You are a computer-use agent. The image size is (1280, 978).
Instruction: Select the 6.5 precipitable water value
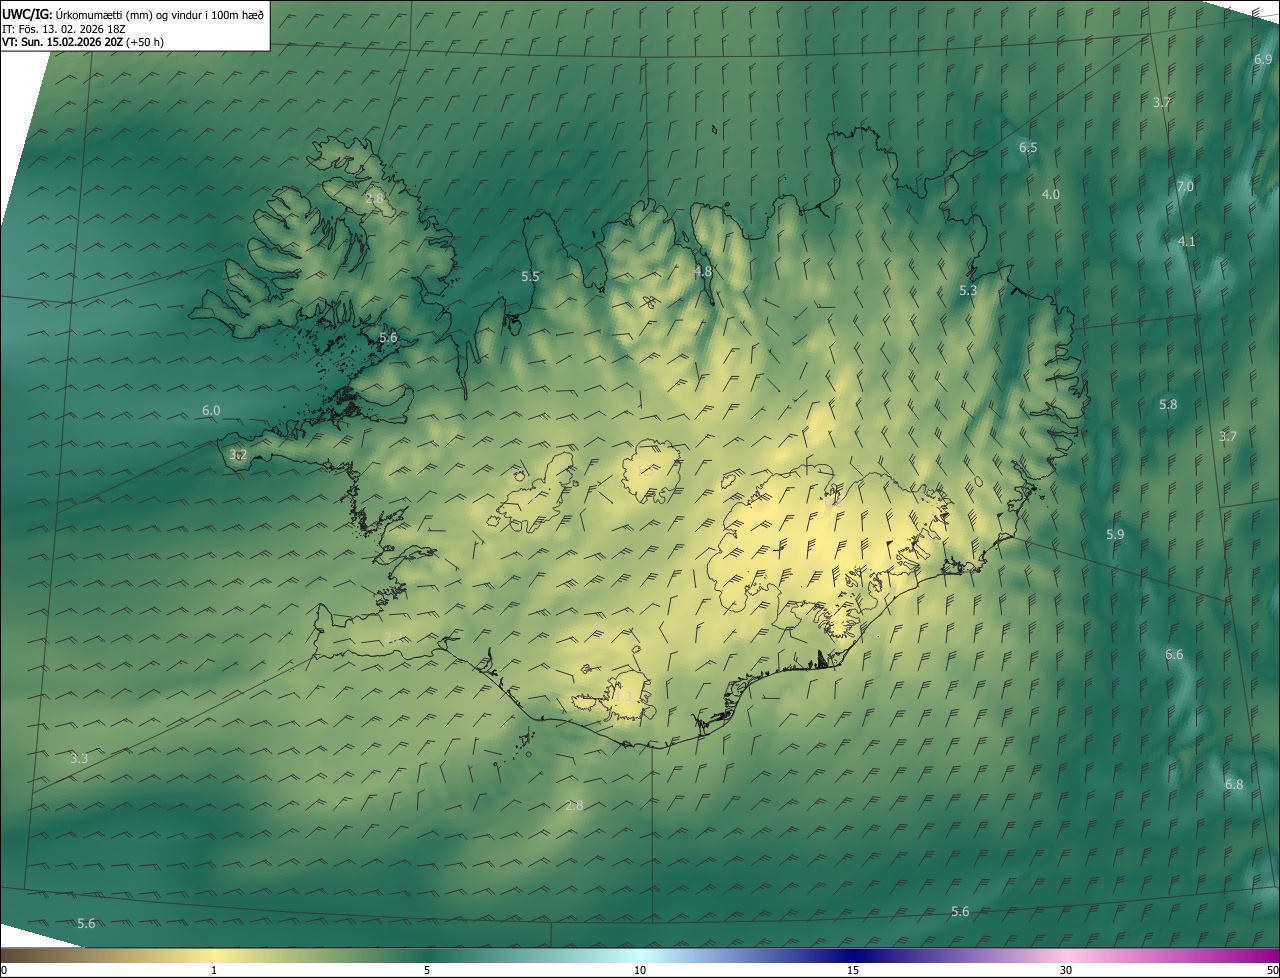[x=1028, y=147]
